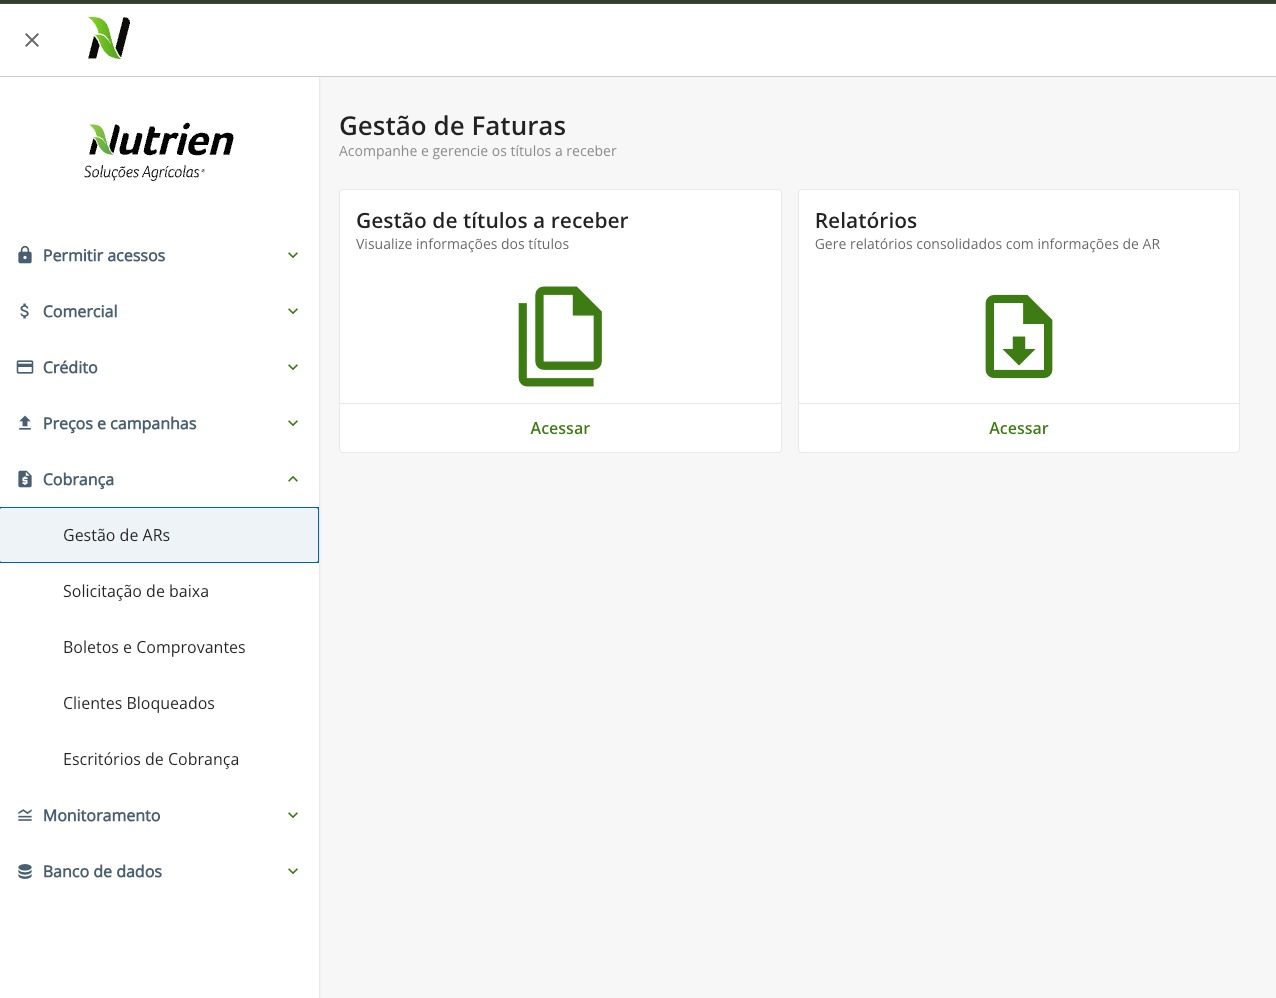Click Acessar under Relatórios
This screenshot has height=998, width=1276.
click(x=1018, y=428)
